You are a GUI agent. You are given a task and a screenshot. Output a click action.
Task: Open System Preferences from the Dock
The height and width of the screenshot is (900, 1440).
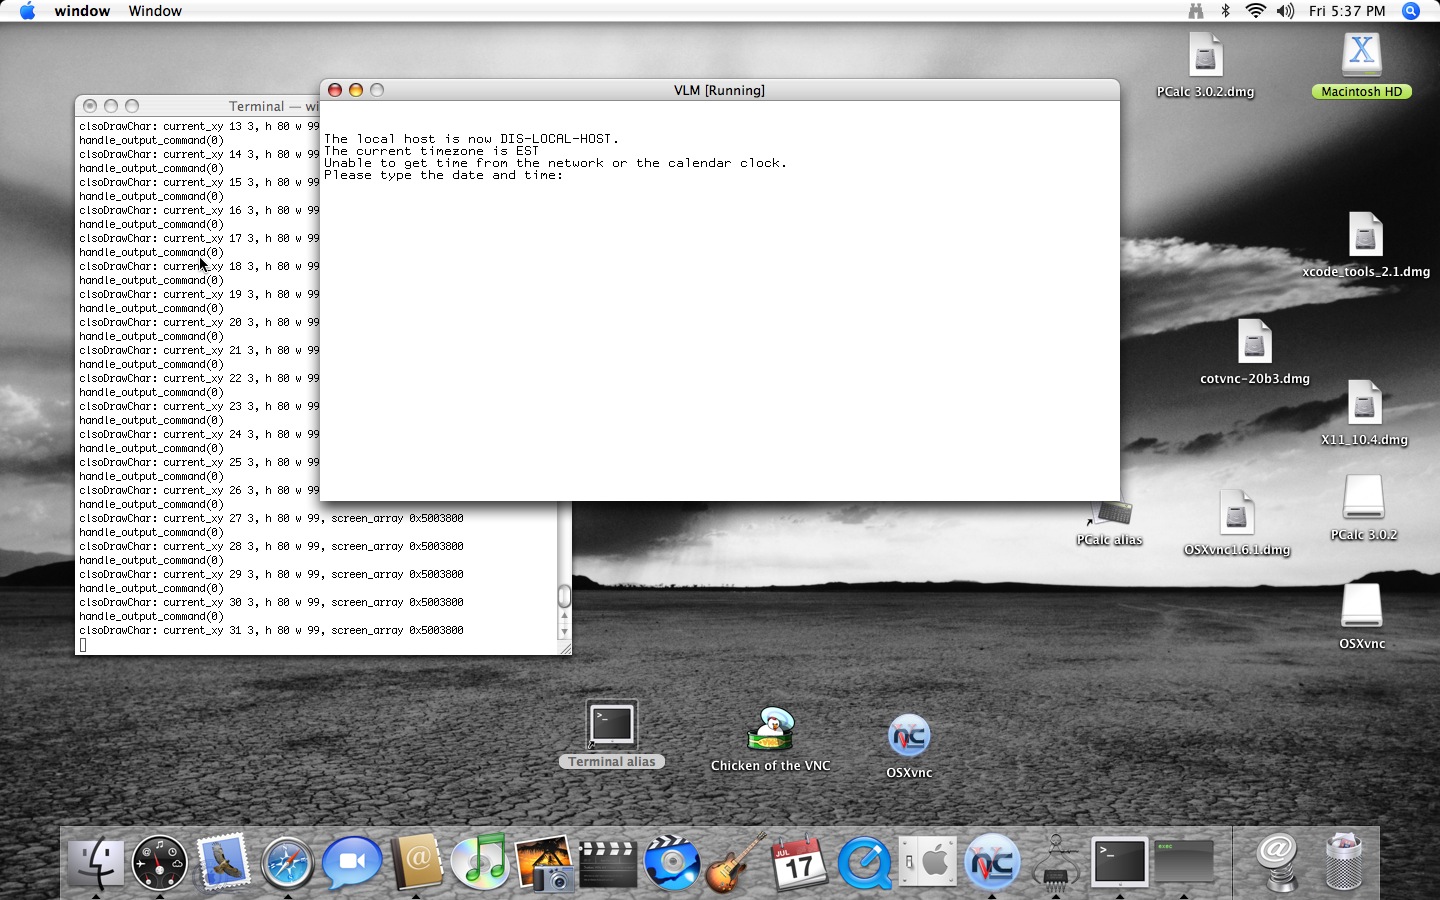[x=928, y=862]
